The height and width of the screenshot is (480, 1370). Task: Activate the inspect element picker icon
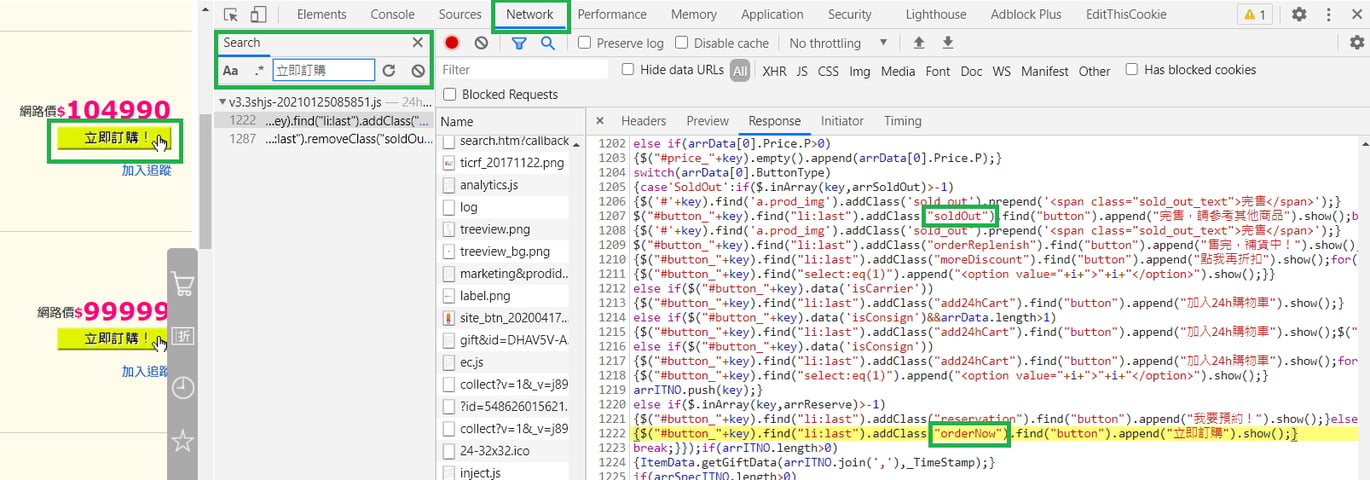pos(231,14)
